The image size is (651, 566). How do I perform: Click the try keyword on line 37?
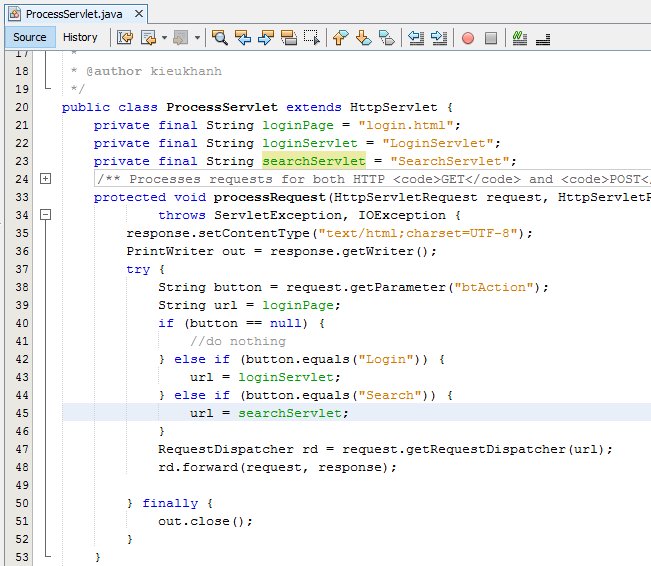[x=138, y=270]
